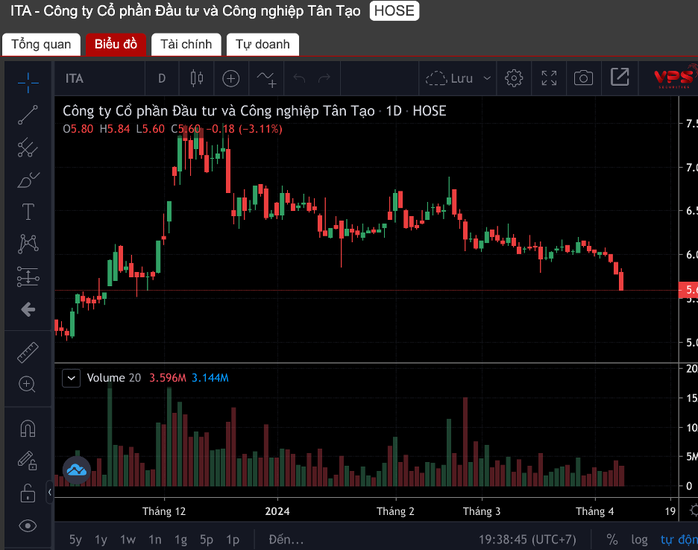Set the range to 5y
The height and width of the screenshot is (550, 698).
coord(75,540)
